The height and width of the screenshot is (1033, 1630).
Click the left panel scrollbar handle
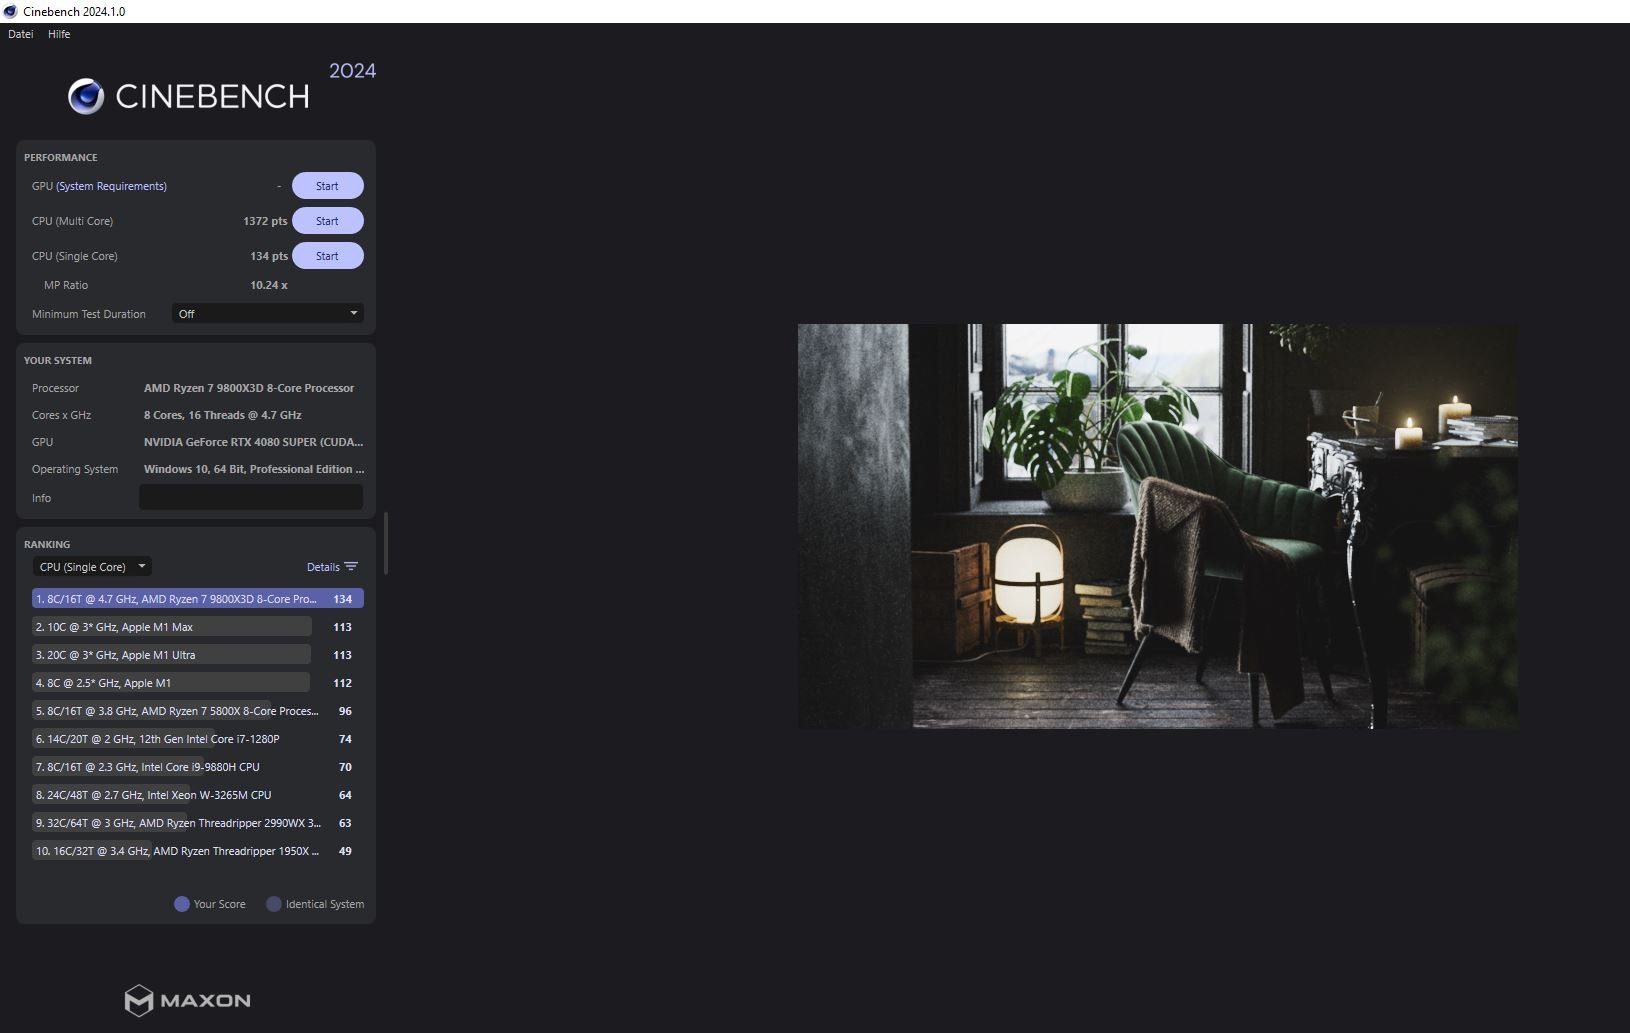pyautogui.click(x=386, y=543)
